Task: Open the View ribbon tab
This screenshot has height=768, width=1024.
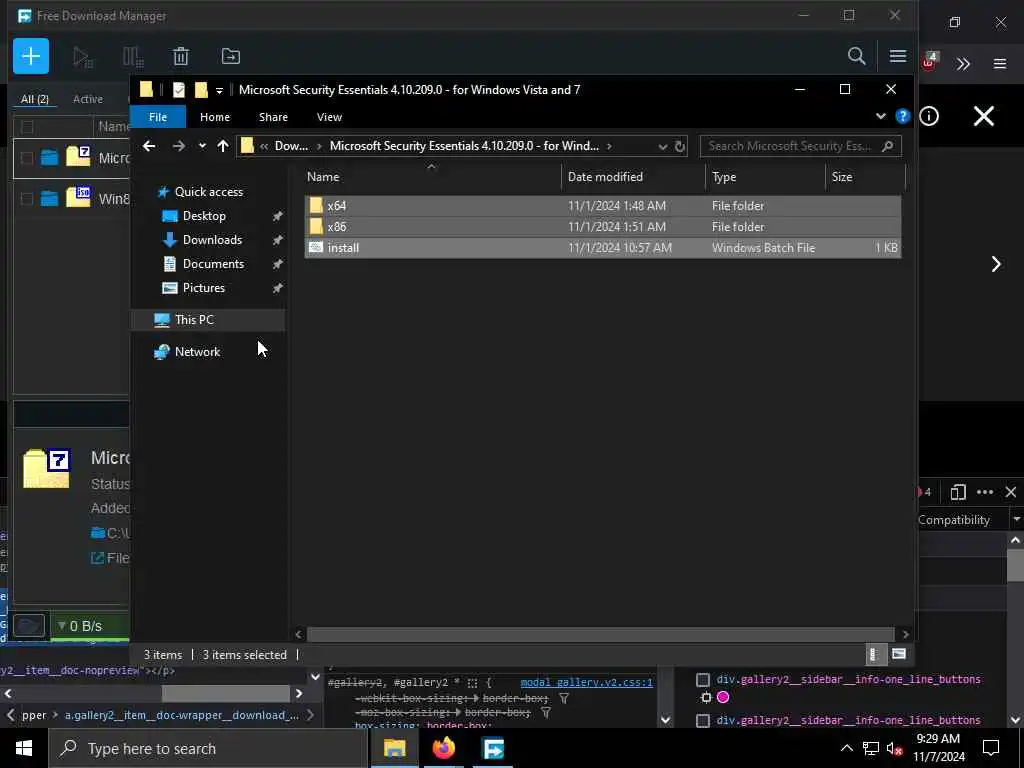Action: click(329, 117)
